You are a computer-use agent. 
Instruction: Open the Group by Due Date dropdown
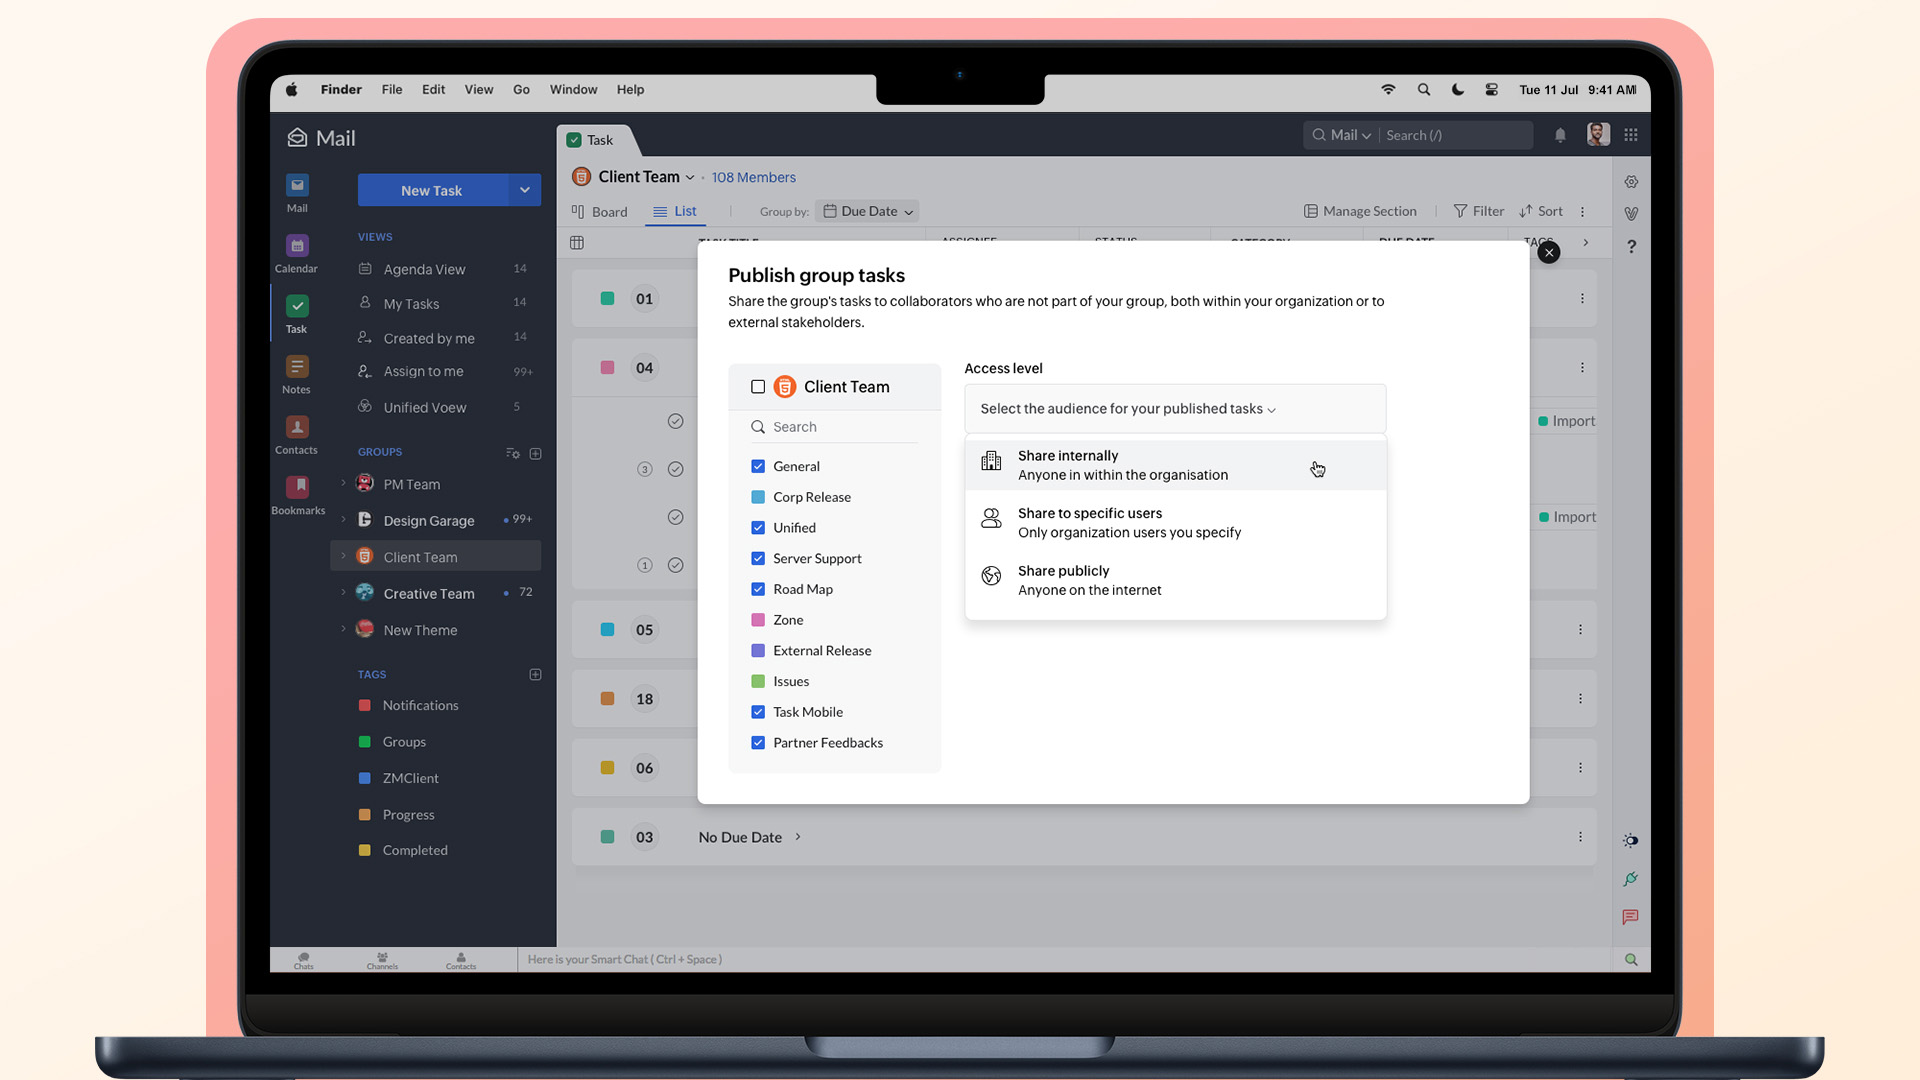click(x=867, y=211)
